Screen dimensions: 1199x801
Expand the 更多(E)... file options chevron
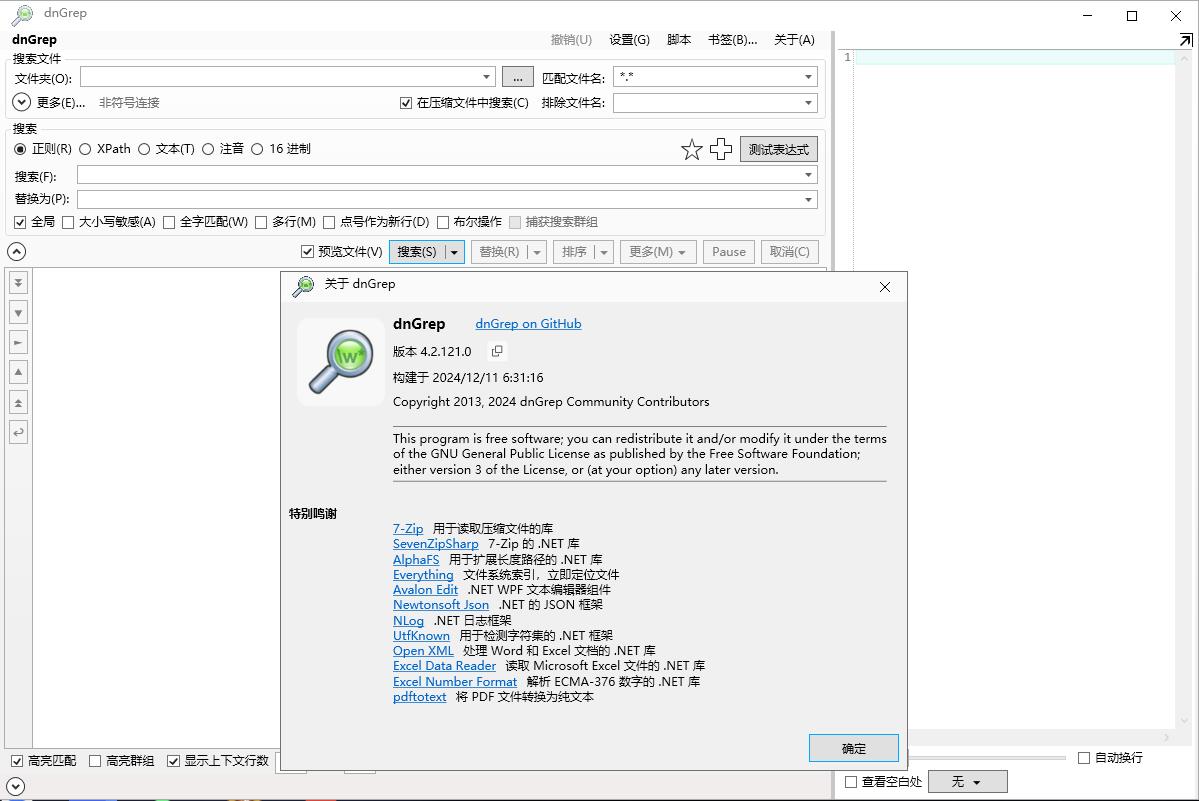click(21, 102)
